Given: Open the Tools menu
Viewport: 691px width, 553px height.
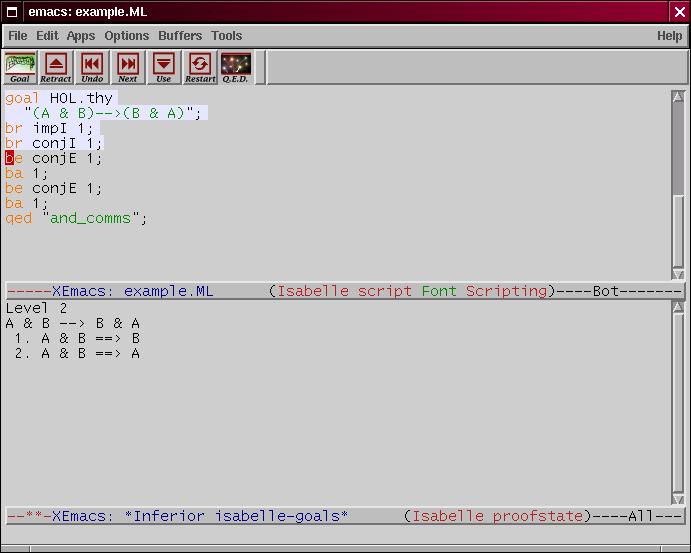Looking at the screenshot, I should (x=227, y=36).
